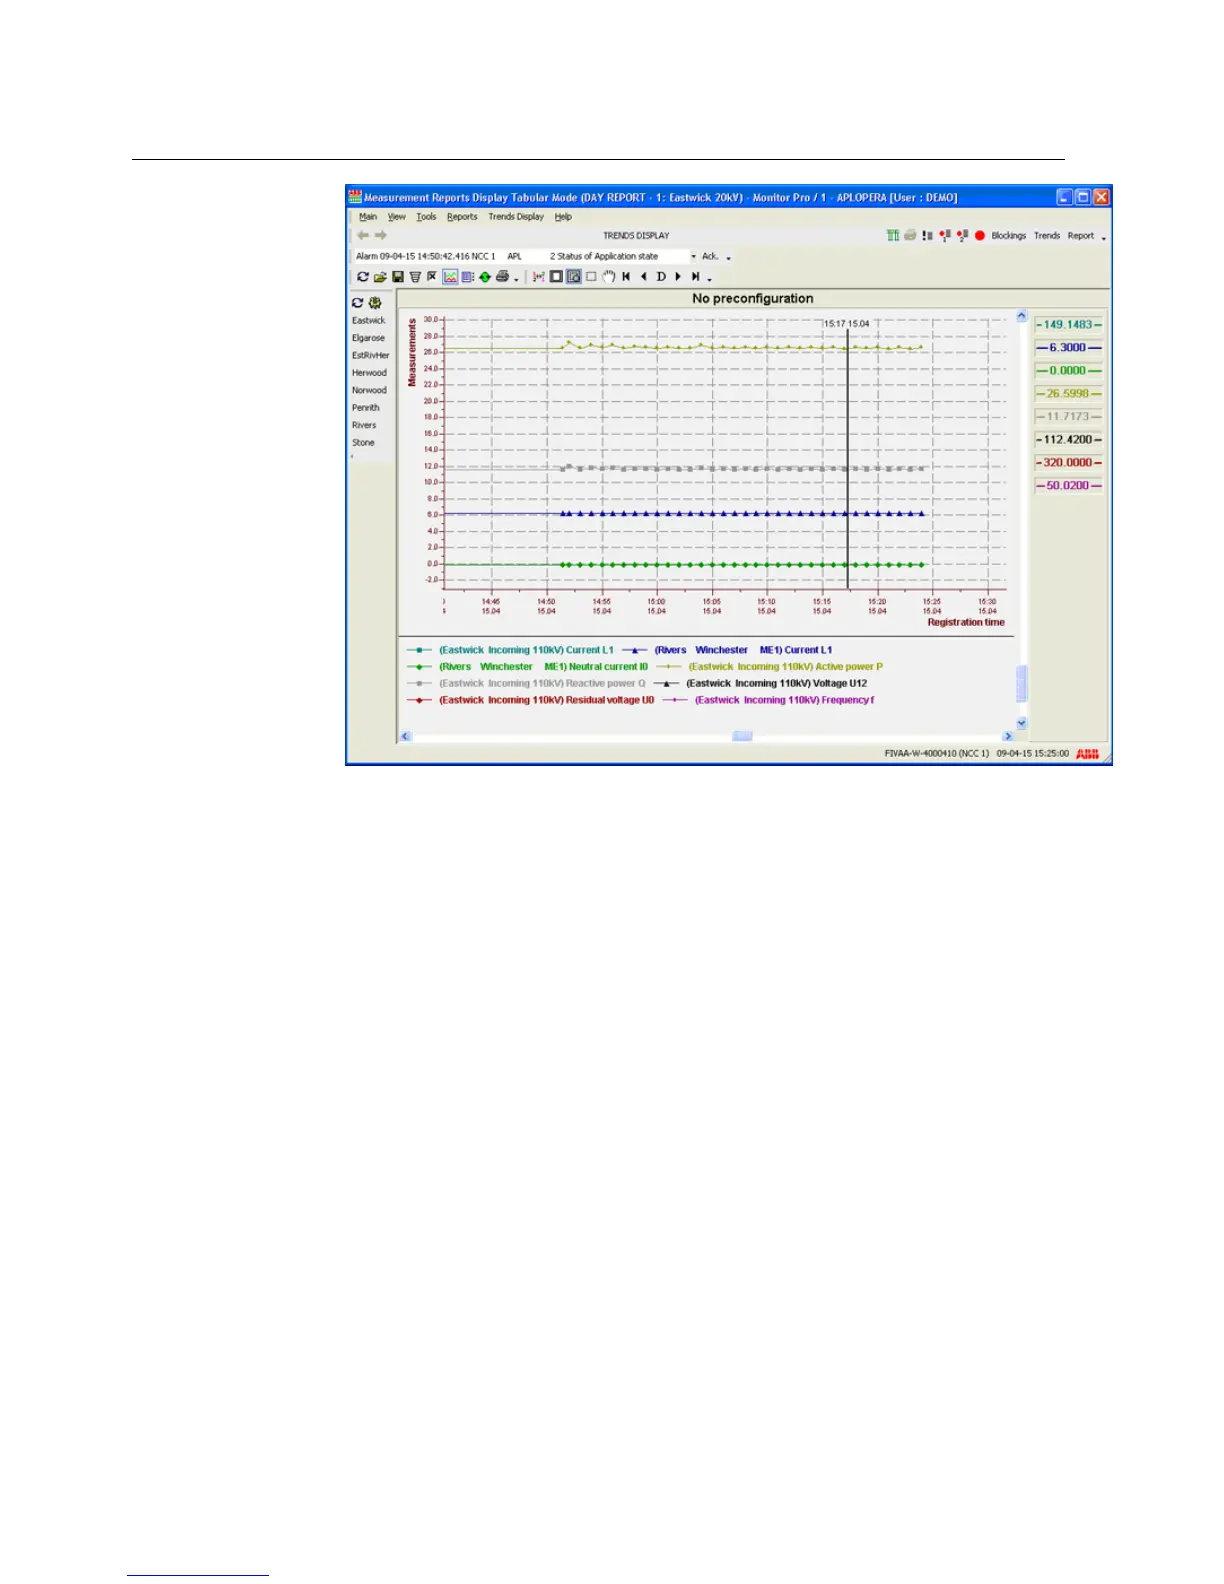The height and width of the screenshot is (1584, 1224).
Task: Open the alarm line dropdown arrow
Action: [693, 257]
